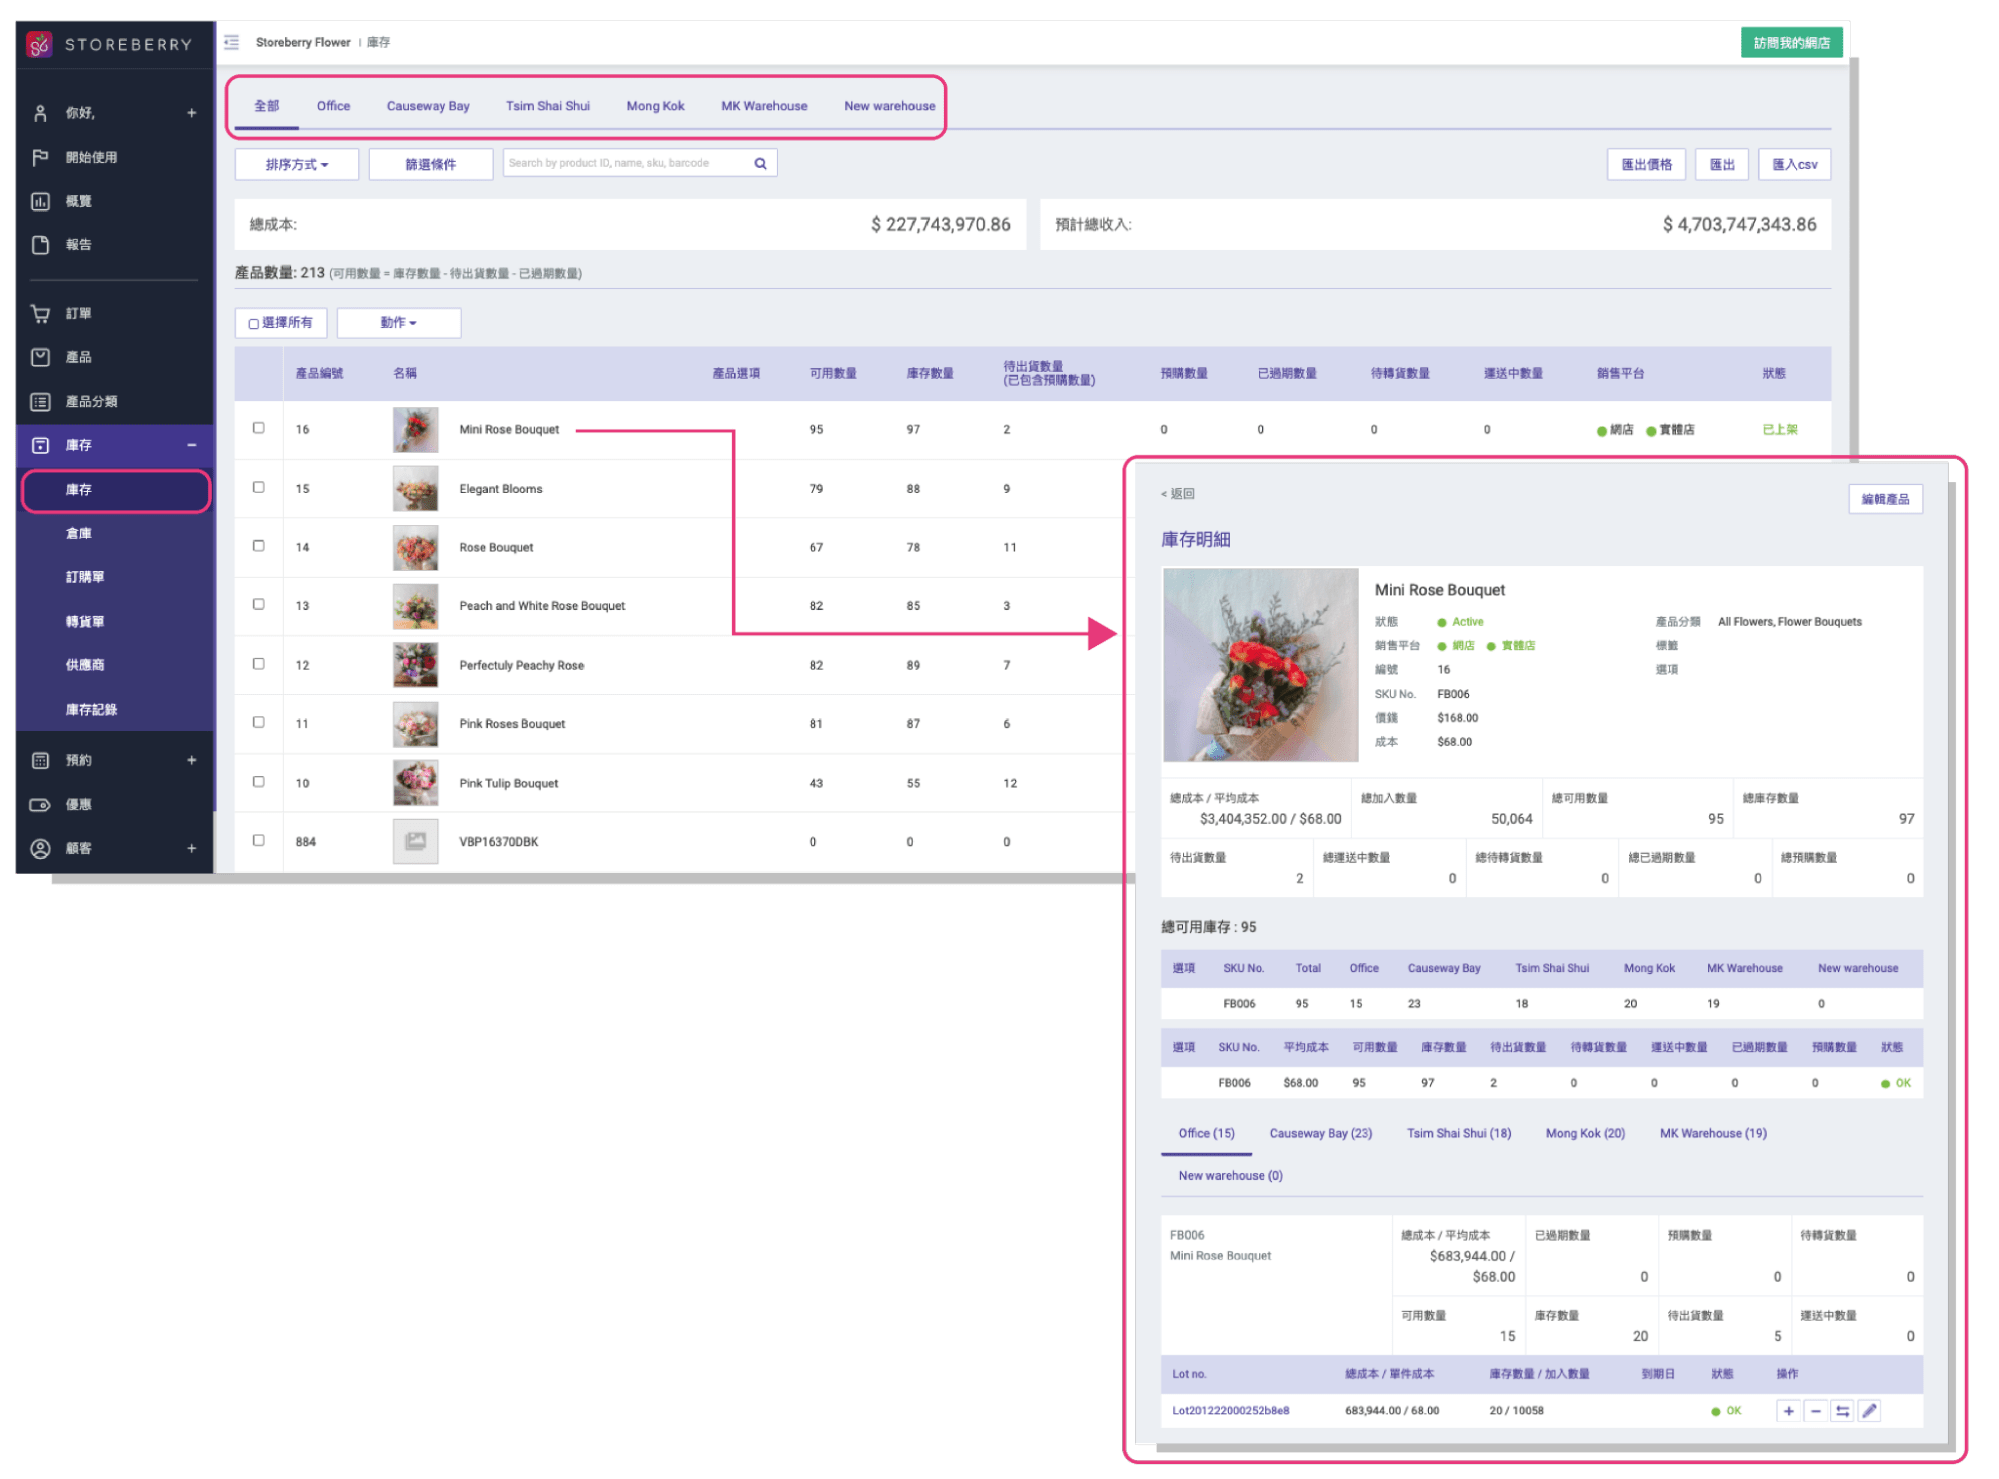Open the Discounts coupon icon

[x=40, y=804]
